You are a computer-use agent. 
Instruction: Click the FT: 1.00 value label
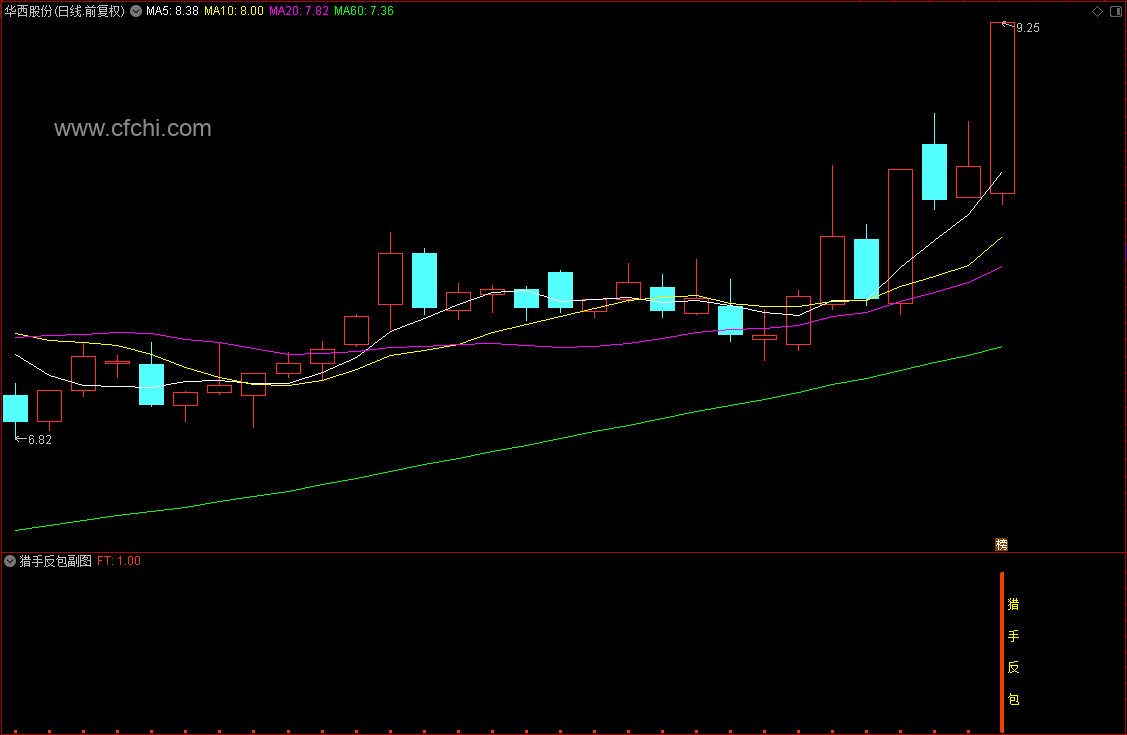coord(119,561)
